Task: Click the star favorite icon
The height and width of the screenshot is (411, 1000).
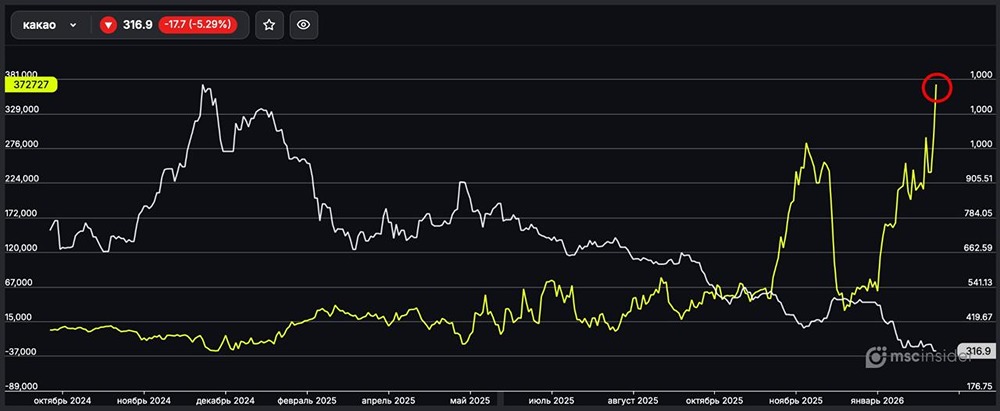Action: [x=268, y=25]
